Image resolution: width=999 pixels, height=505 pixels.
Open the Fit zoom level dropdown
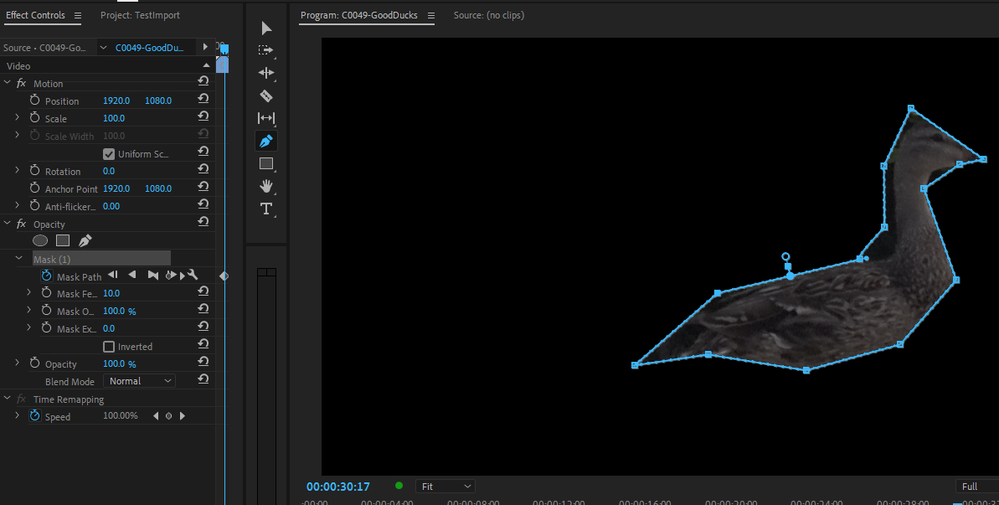tap(445, 487)
